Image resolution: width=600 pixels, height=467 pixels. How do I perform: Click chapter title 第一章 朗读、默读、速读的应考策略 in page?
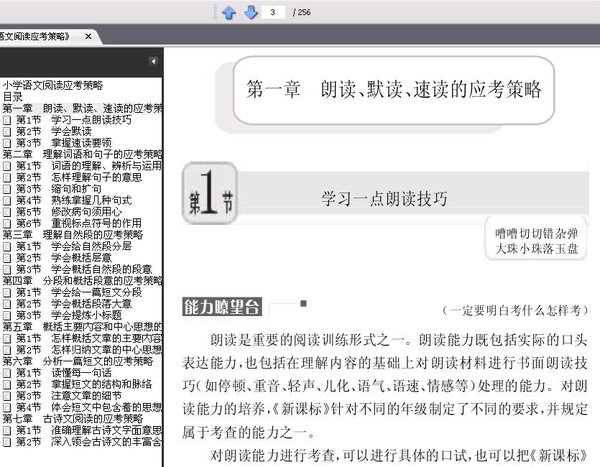[x=394, y=90]
